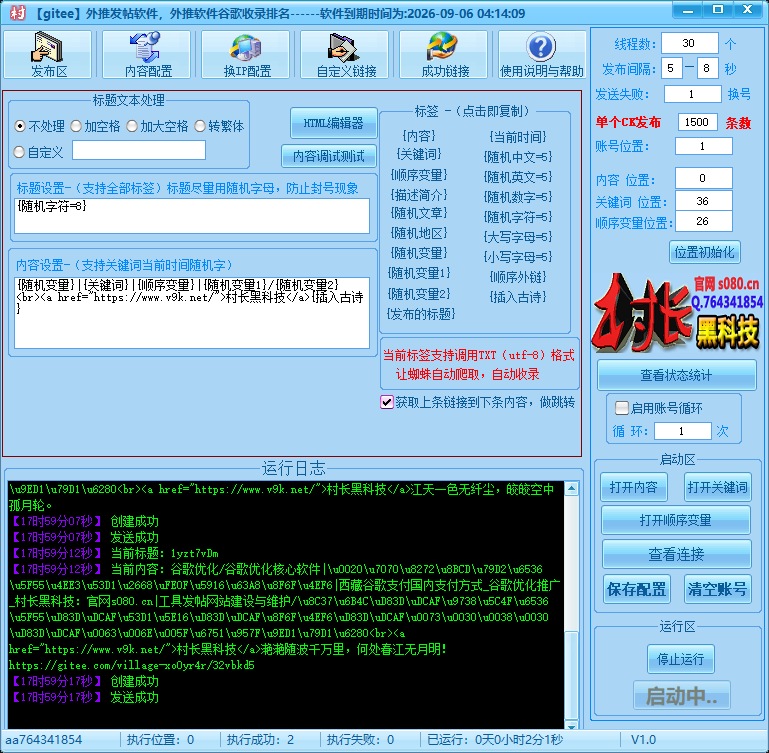This screenshot has width=769, height=753.
Task: Select the 自定义 radio option
Action: pos(39,152)
